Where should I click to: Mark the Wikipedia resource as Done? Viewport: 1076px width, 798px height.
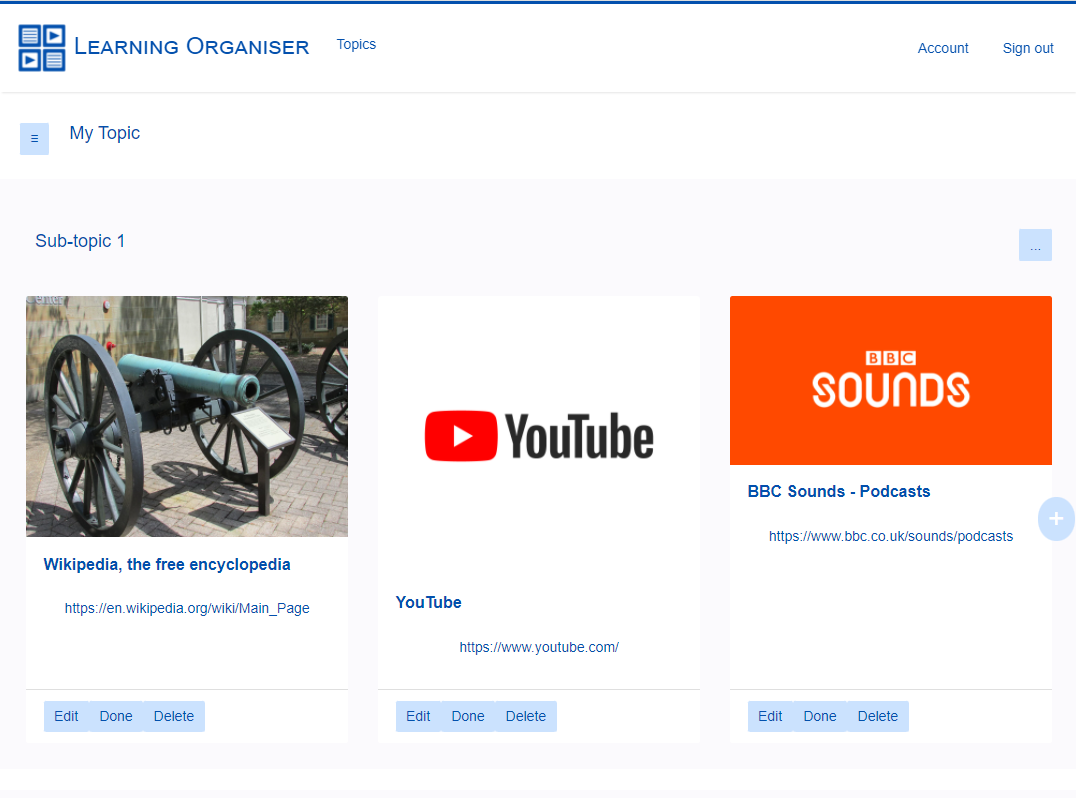(x=116, y=716)
